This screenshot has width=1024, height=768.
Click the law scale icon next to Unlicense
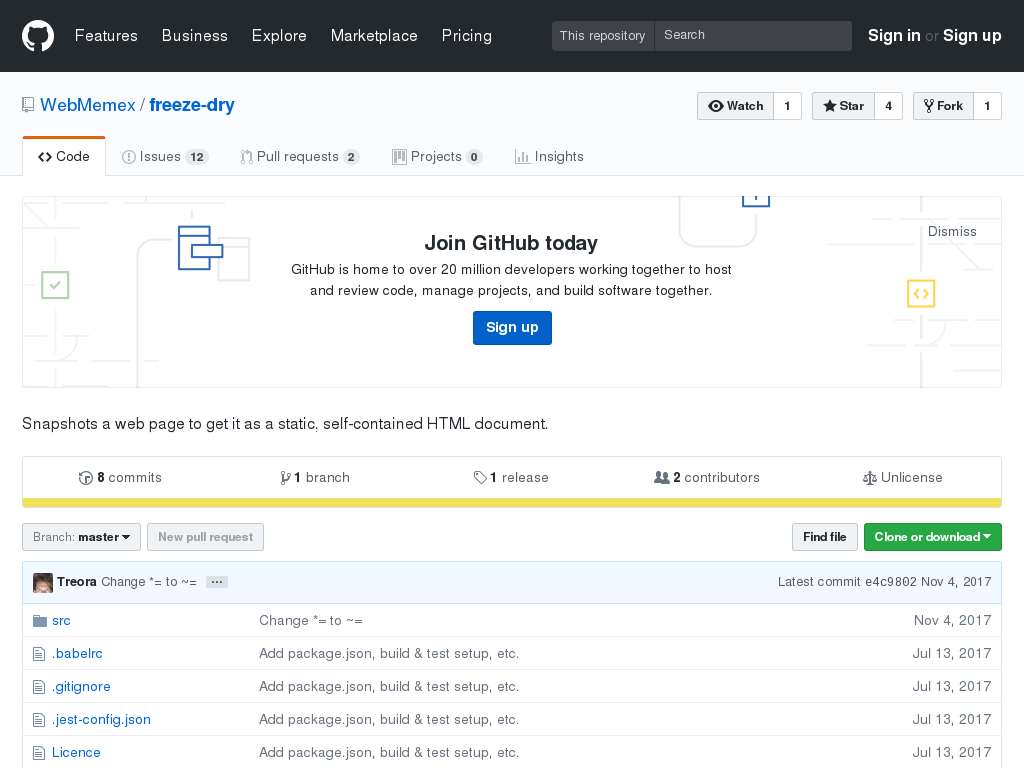(x=869, y=478)
